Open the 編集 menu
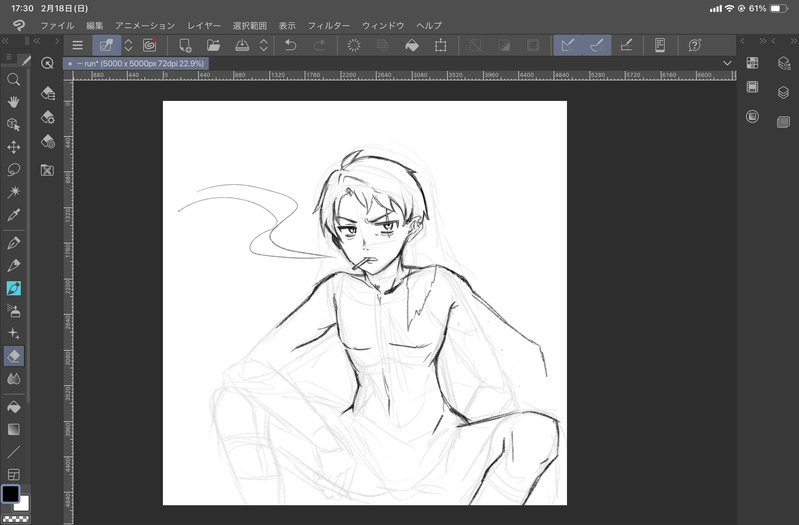 coord(95,25)
